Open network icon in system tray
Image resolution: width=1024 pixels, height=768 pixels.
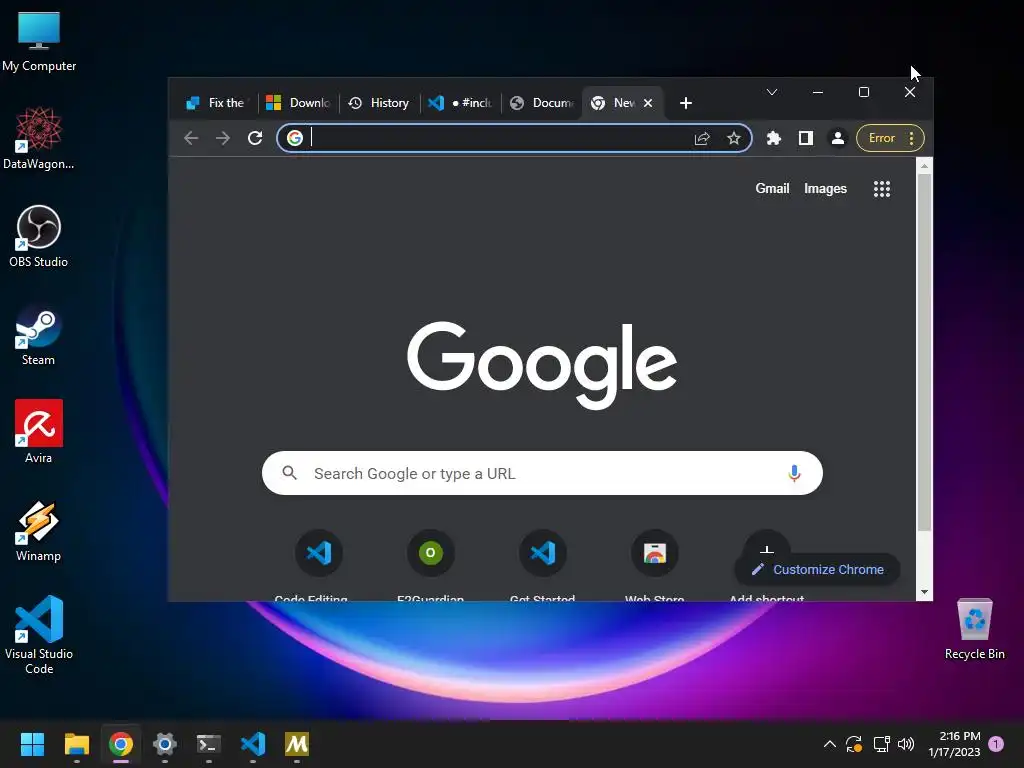coord(882,744)
